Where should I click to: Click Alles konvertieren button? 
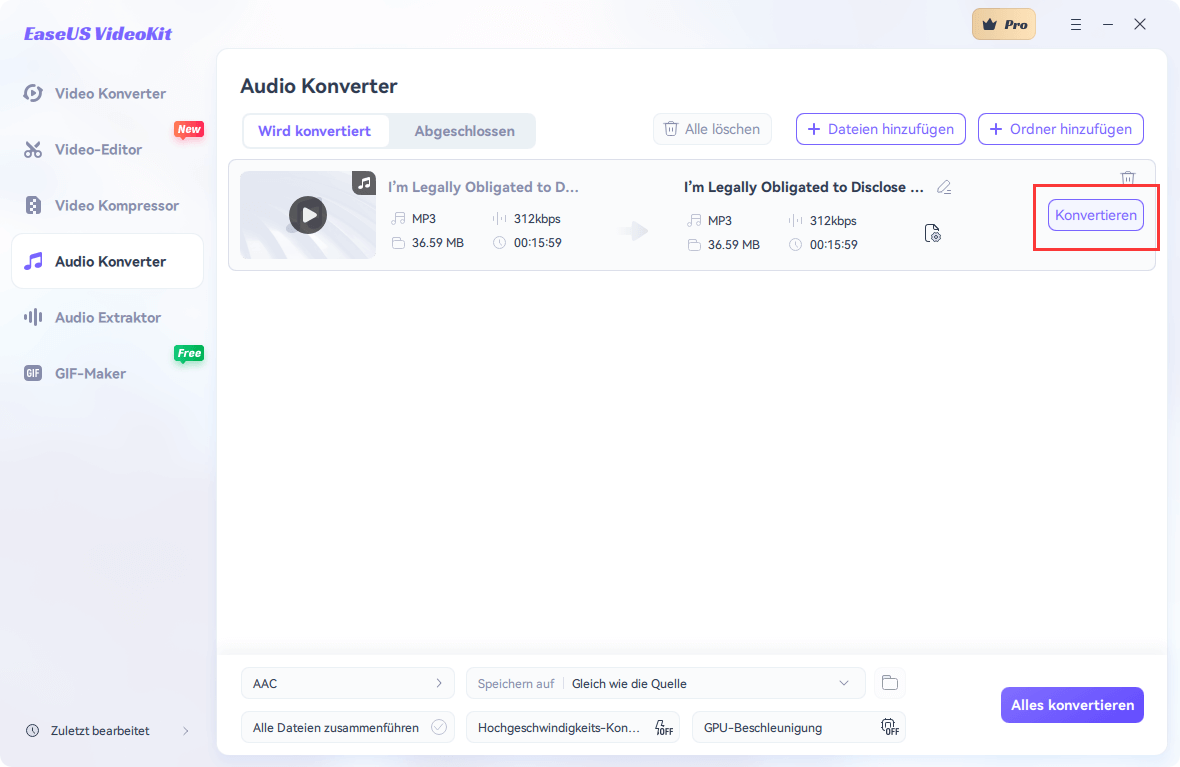(1072, 705)
